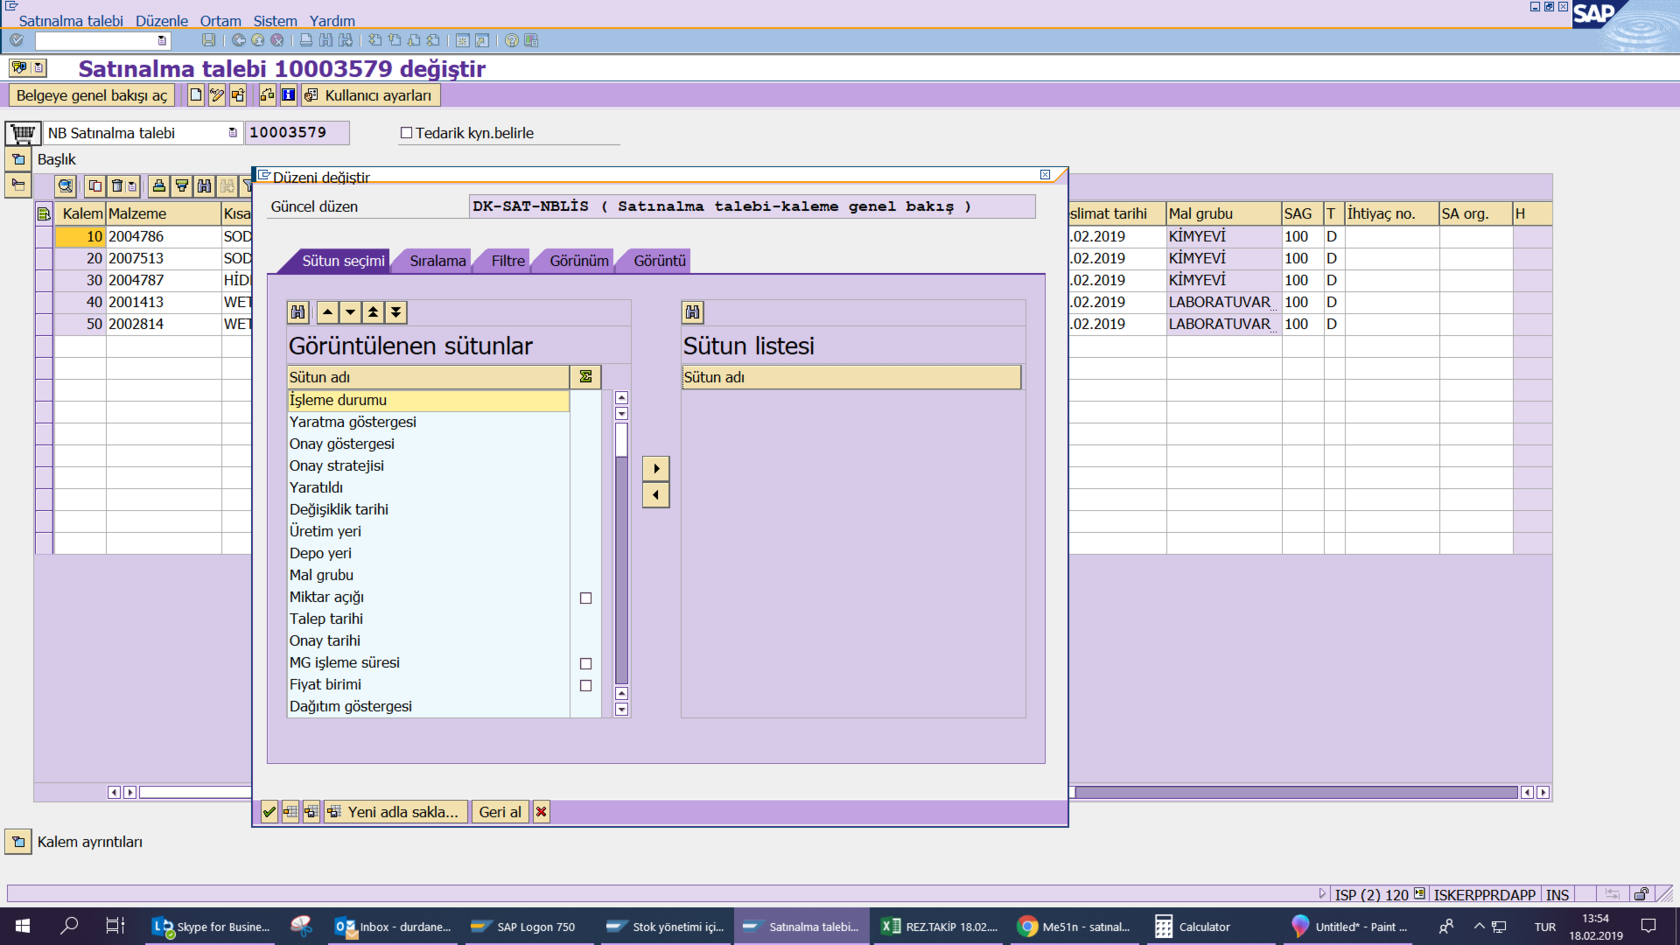Select the Dağıtım göstergesi column row
This screenshot has width=1680, height=945.
point(428,707)
